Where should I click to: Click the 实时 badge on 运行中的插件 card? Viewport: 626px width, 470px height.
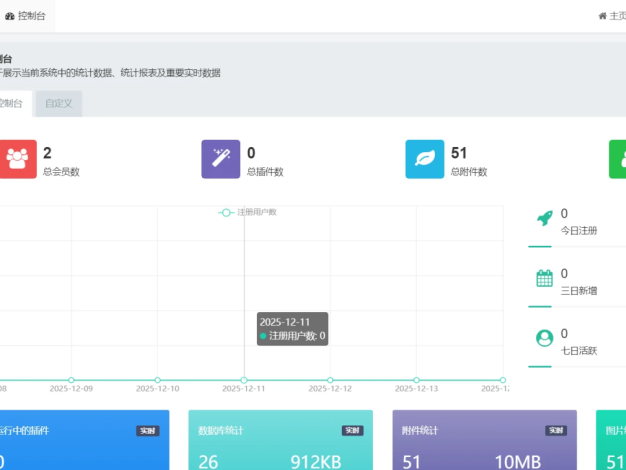(148, 431)
